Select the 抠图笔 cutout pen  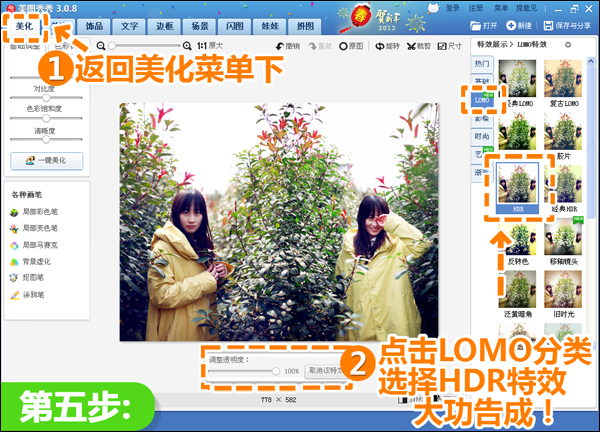[x=14, y=278]
